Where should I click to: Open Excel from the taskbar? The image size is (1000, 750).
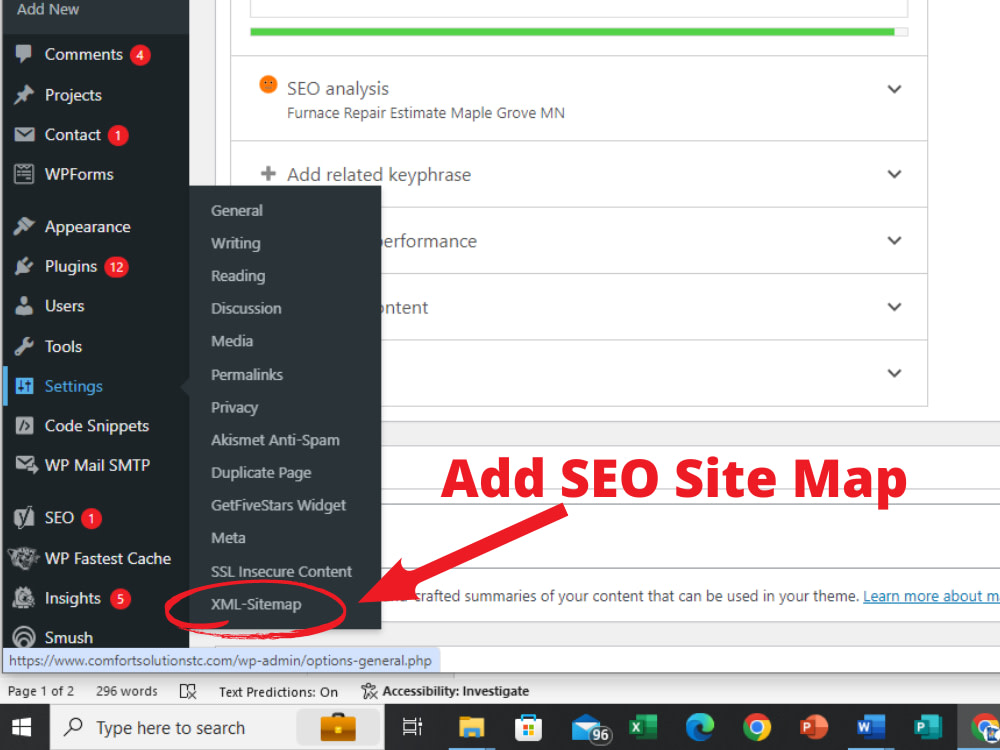point(643,727)
